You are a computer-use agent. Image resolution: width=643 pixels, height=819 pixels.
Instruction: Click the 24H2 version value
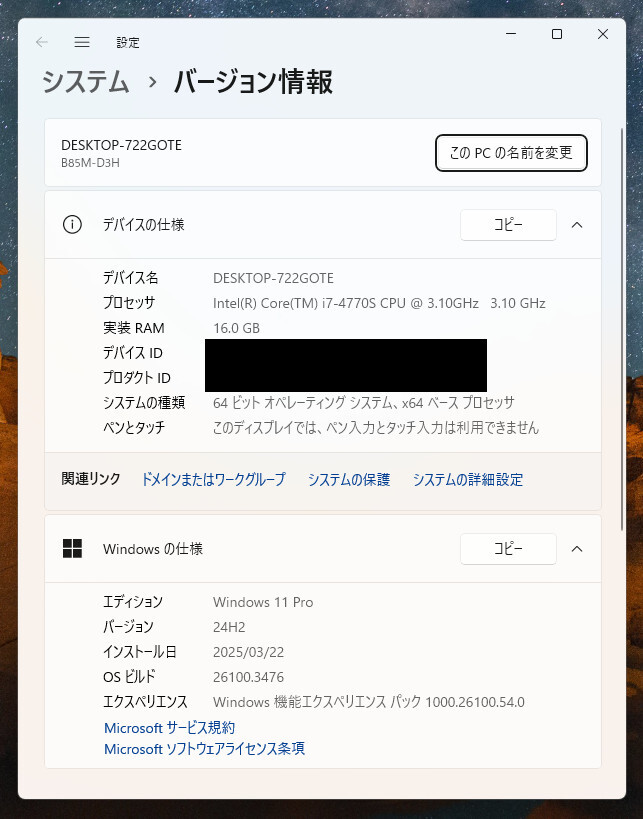tap(229, 627)
